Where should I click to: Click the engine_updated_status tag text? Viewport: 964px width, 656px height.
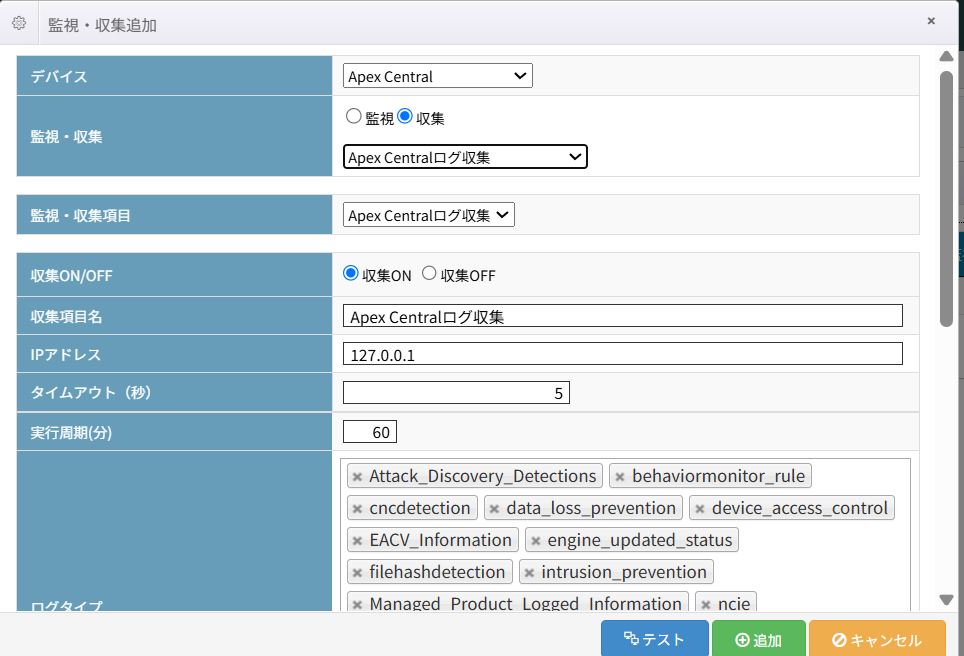639,540
